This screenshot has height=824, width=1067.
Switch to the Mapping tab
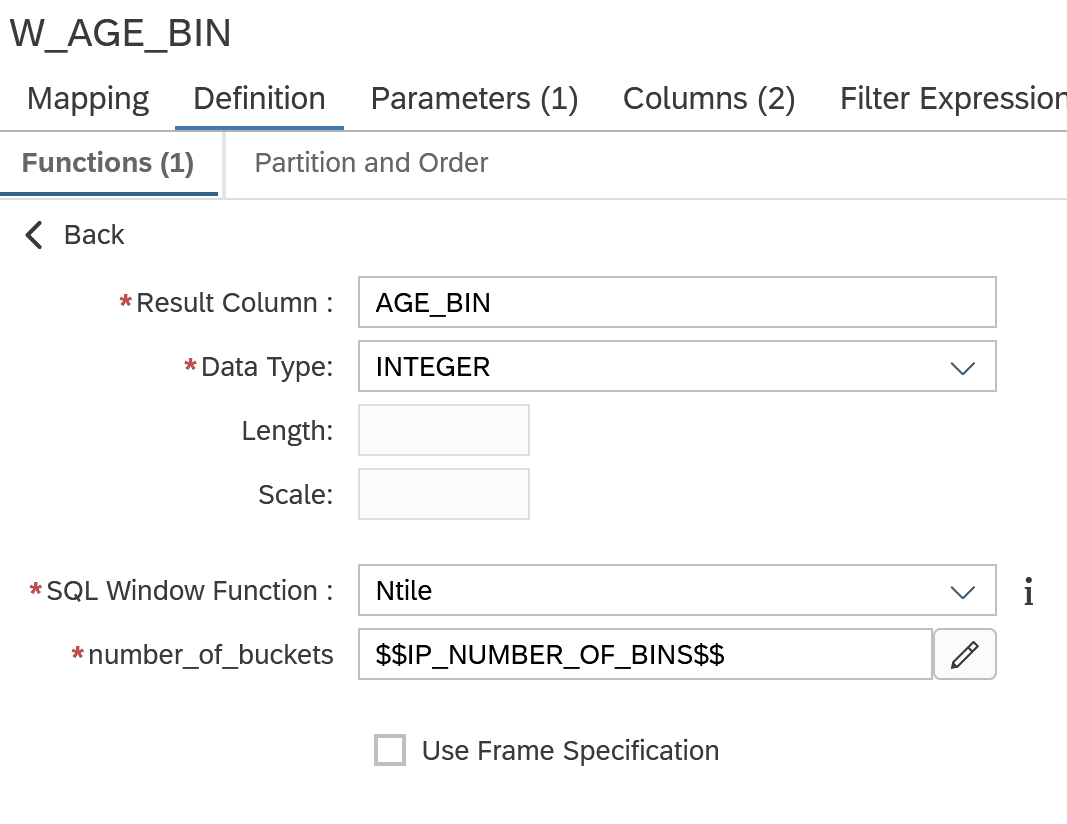(88, 98)
